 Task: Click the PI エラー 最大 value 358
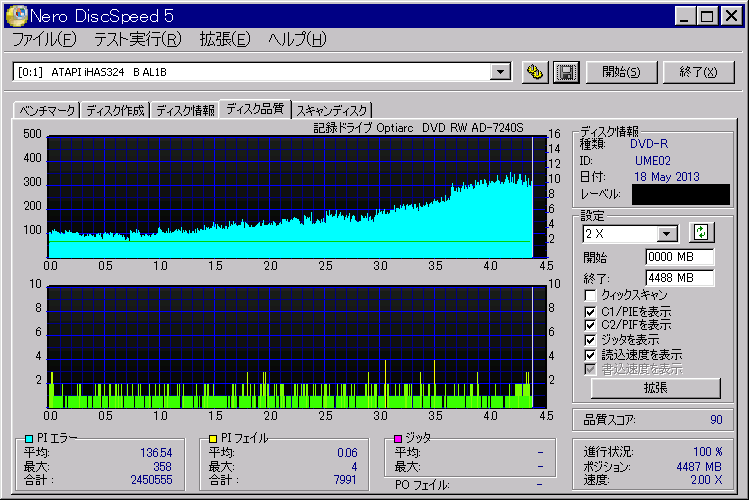point(162,467)
